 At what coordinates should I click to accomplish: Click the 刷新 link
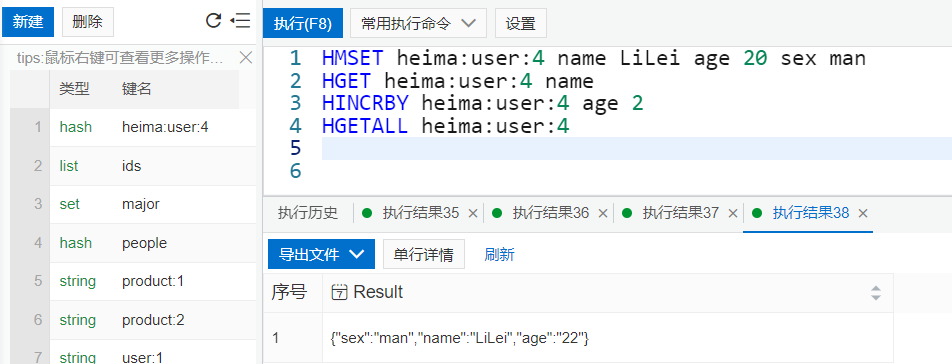pos(499,254)
